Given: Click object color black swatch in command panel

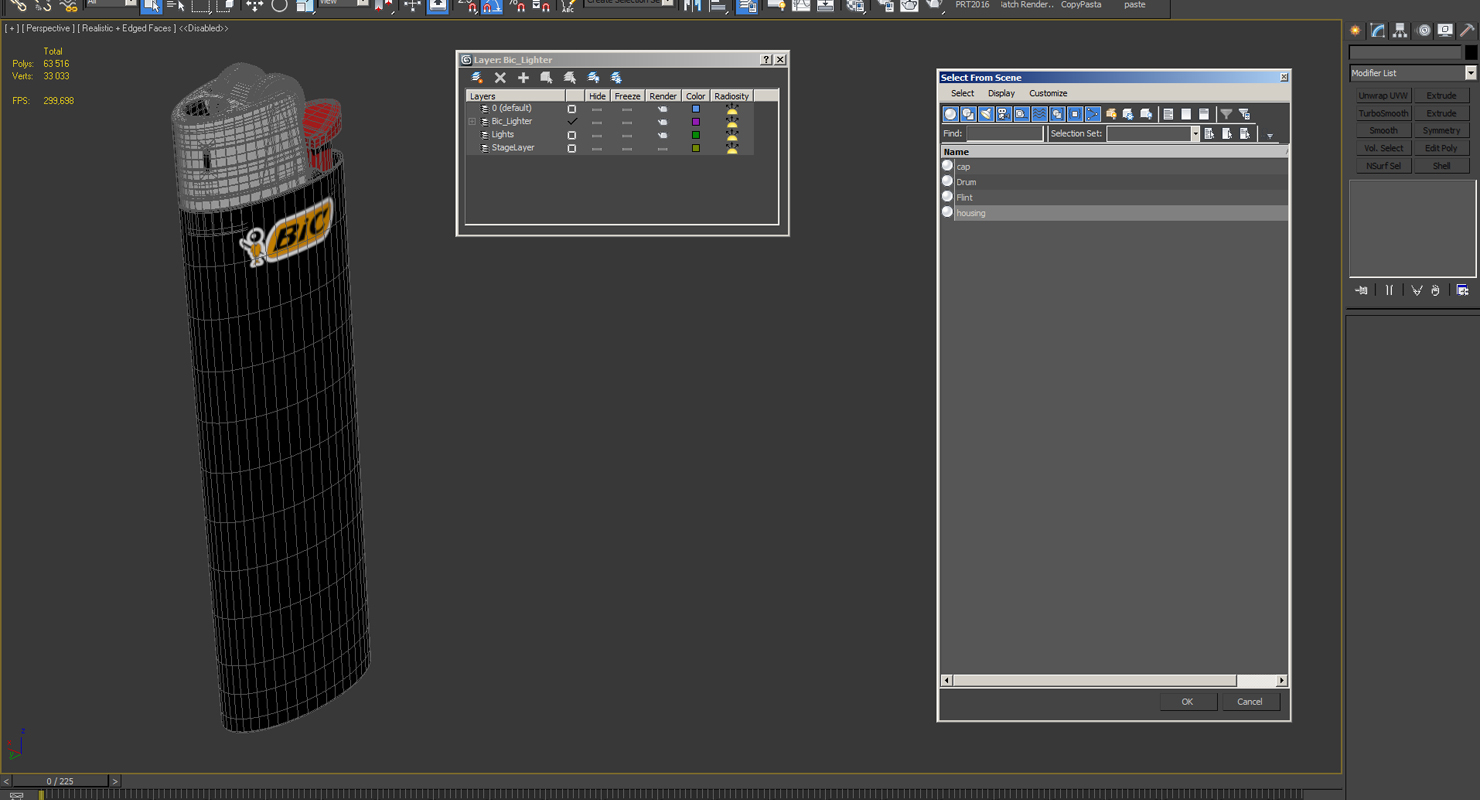Looking at the screenshot, I should point(1470,53).
